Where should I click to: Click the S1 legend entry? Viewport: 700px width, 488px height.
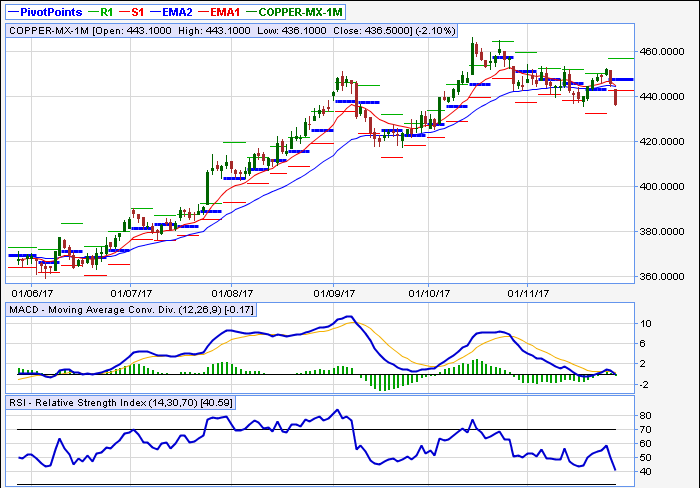click(132, 12)
